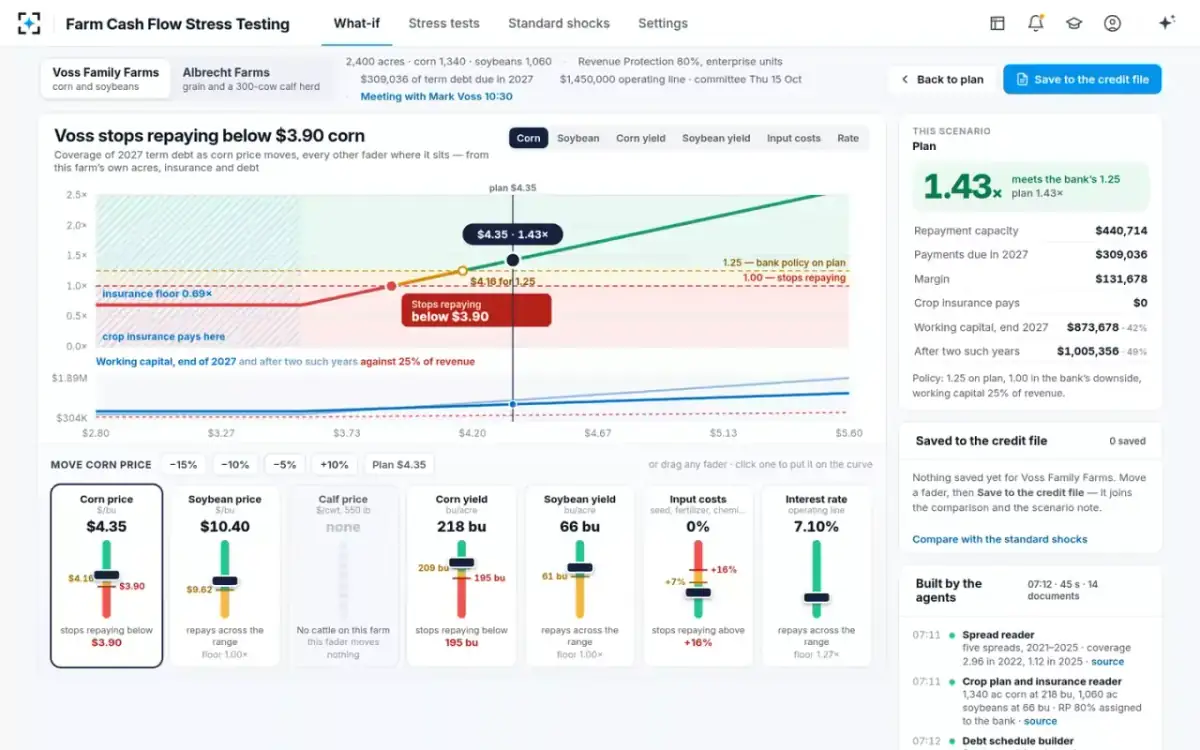Open the layout panel icon
The width and height of the screenshot is (1200, 750).
[x=997, y=23]
